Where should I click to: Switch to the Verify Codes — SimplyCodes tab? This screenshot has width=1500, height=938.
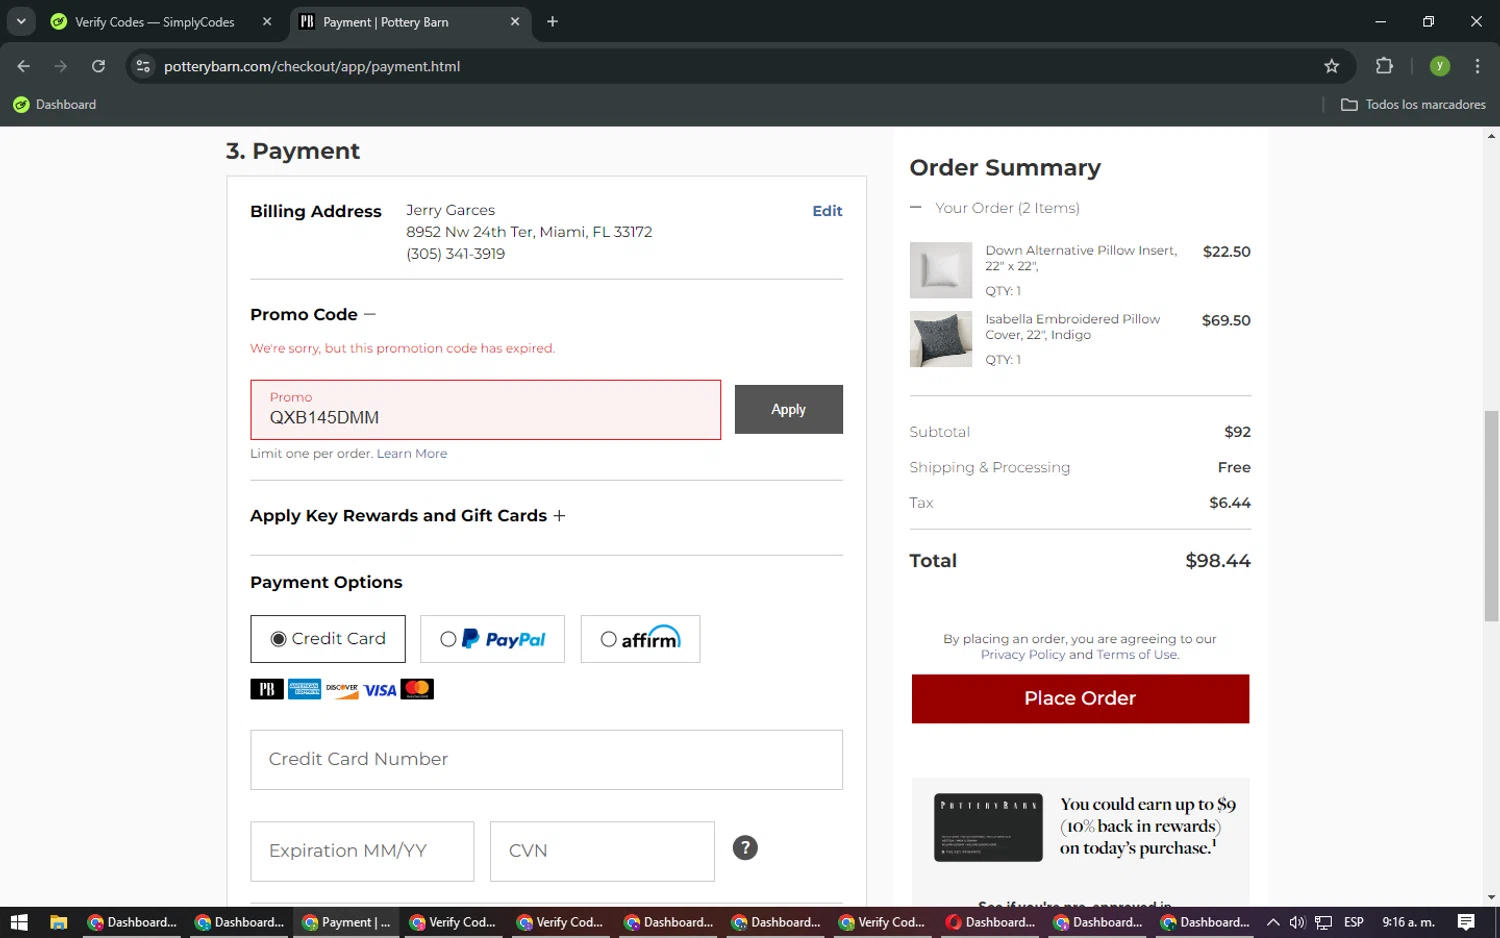click(x=154, y=22)
